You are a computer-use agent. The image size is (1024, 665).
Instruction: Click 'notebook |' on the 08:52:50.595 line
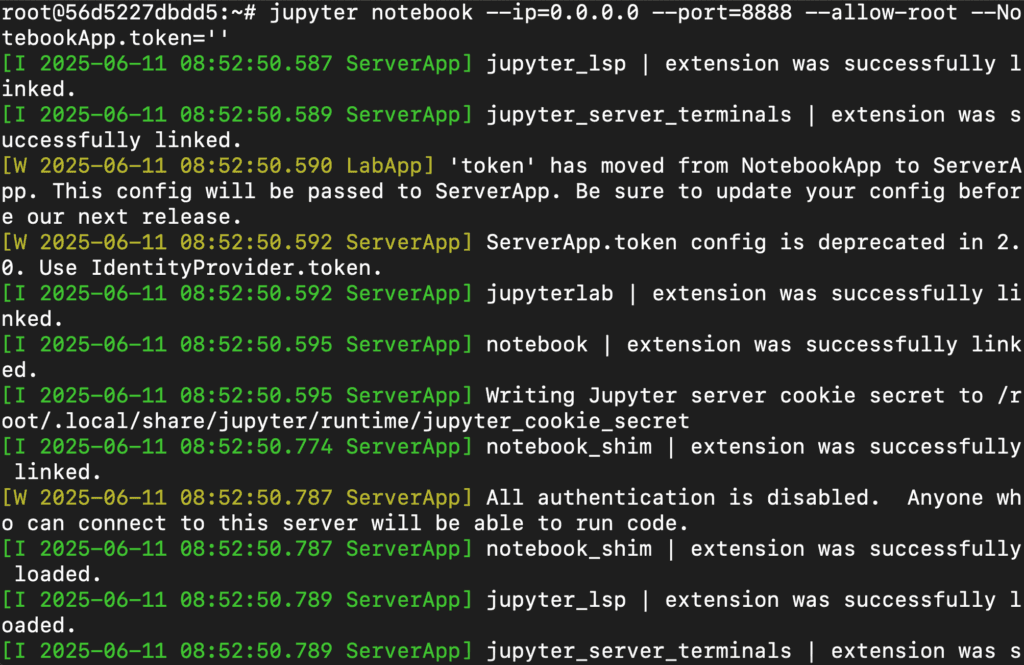[550, 344]
